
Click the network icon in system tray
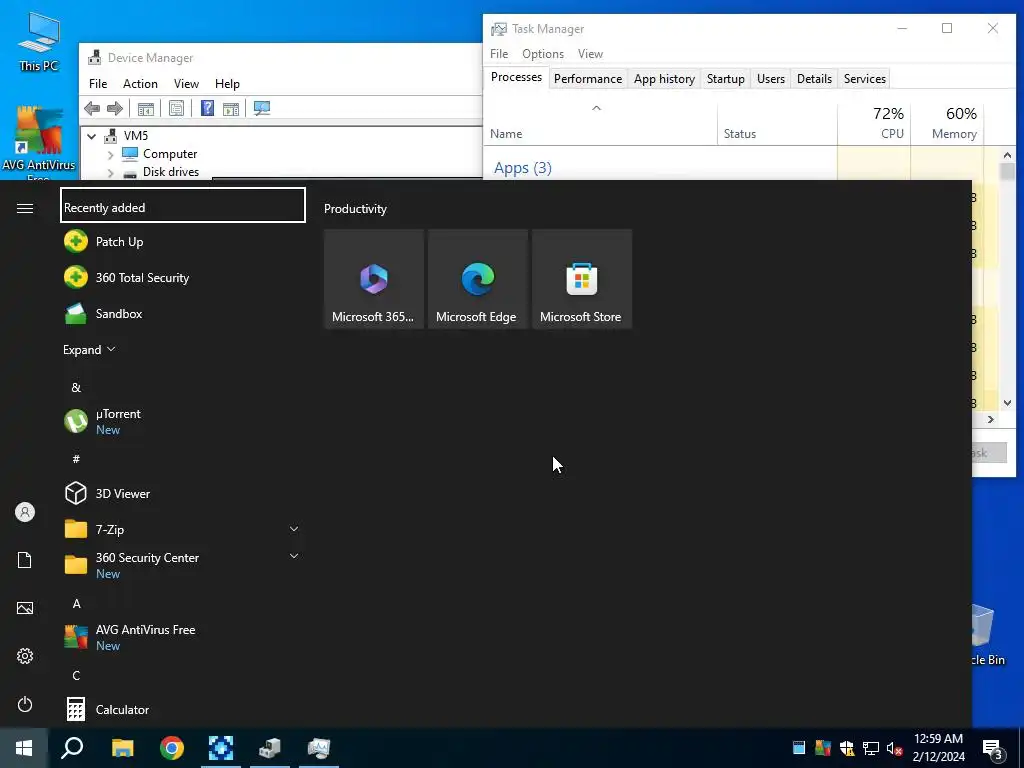(x=871, y=748)
